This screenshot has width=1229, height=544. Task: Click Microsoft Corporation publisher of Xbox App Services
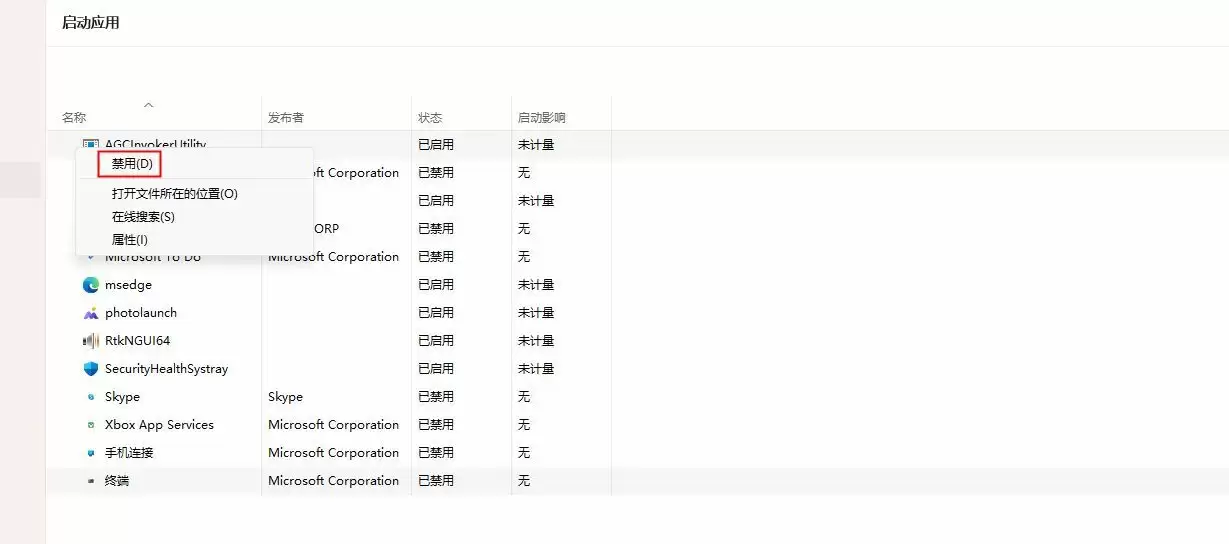click(x=333, y=425)
